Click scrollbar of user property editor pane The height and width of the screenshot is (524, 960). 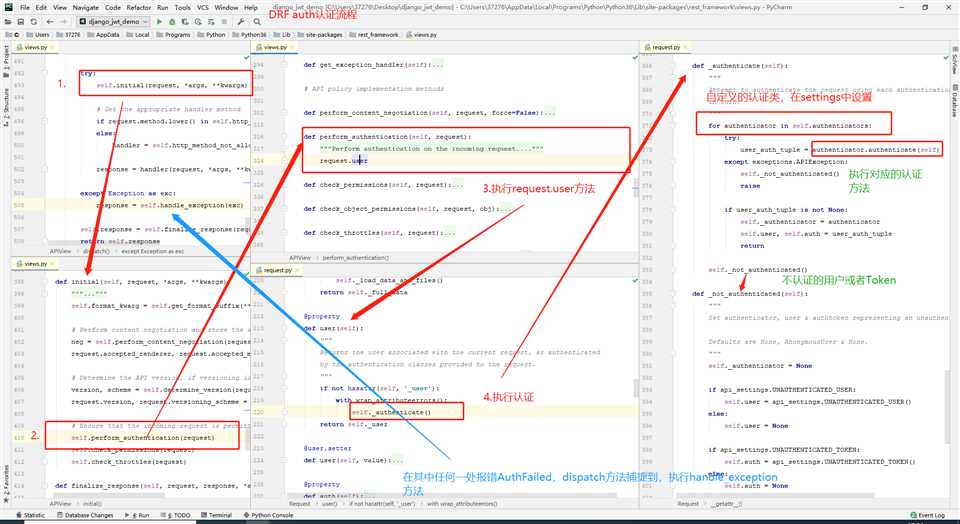pos(636,388)
